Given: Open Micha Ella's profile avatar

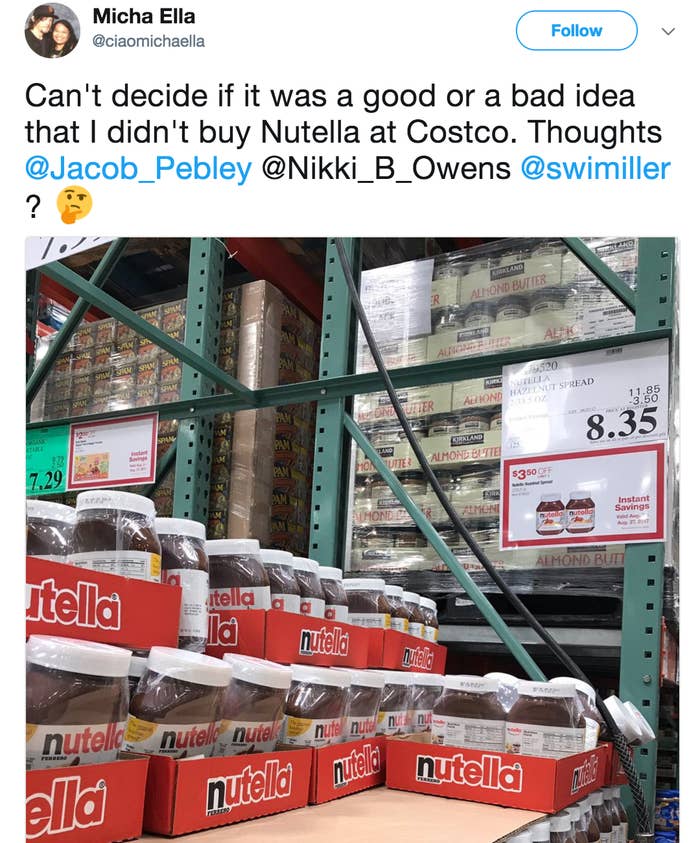Looking at the screenshot, I should (x=52, y=31).
